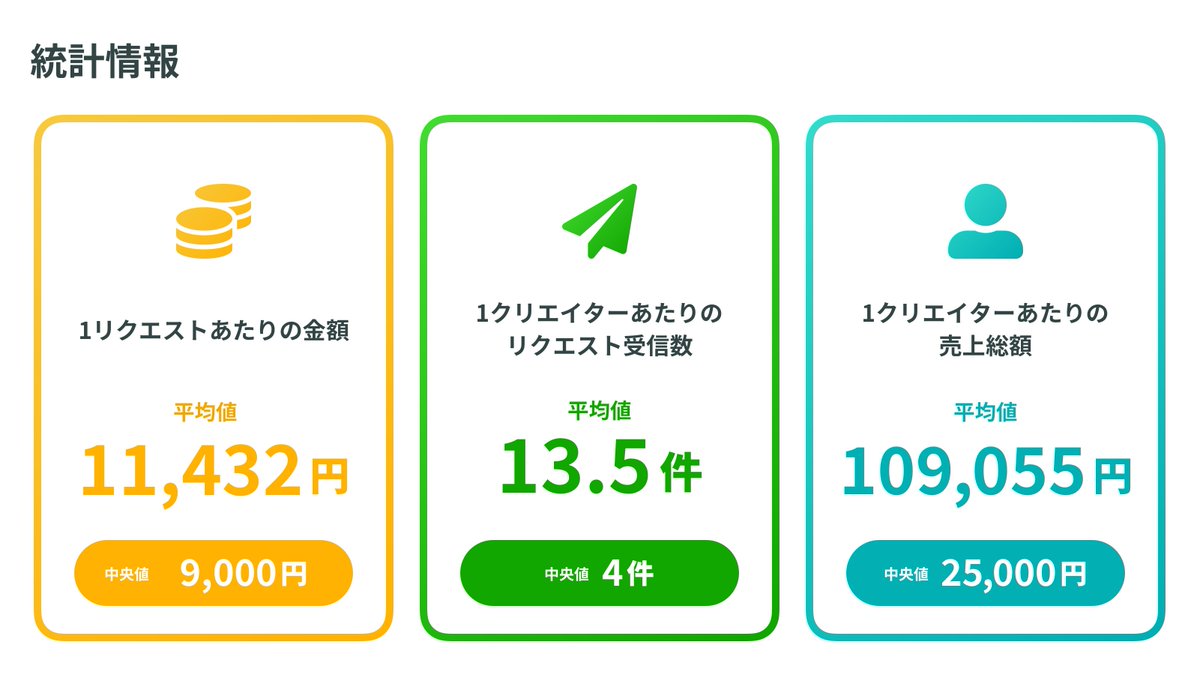
Task: Click 中央値 label in the yellow pill
Action: click(x=126, y=574)
